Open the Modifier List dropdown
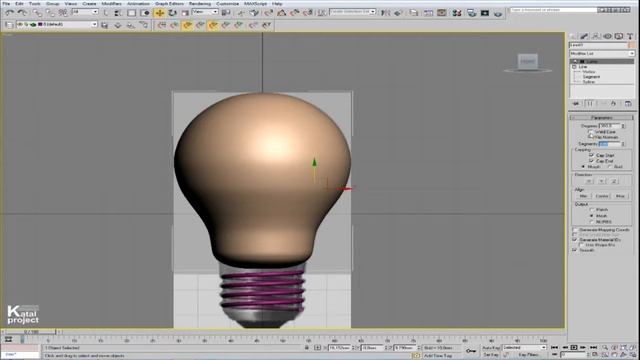This screenshot has height=360, width=640. pyautogui.click(x=602, y=53)
